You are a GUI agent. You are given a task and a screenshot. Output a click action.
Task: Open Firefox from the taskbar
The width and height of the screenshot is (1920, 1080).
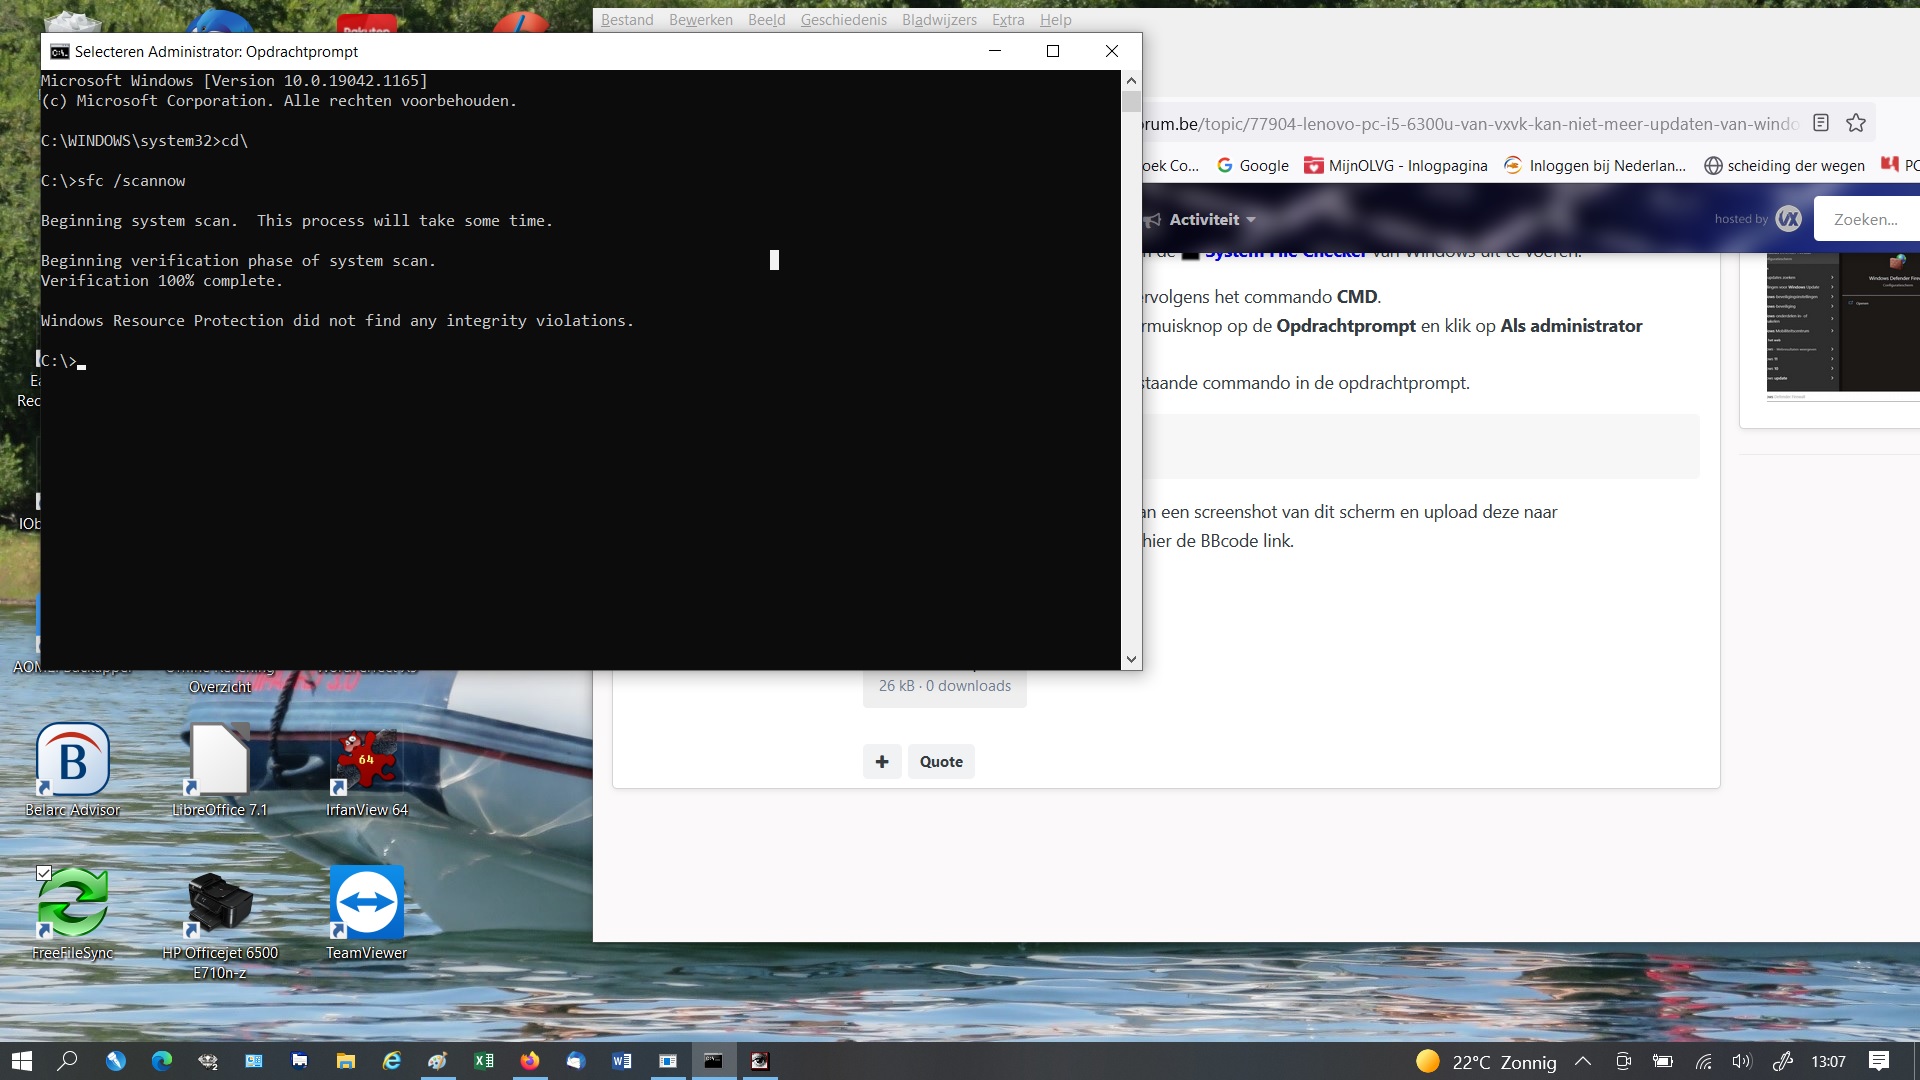[x=530, y=1062]
